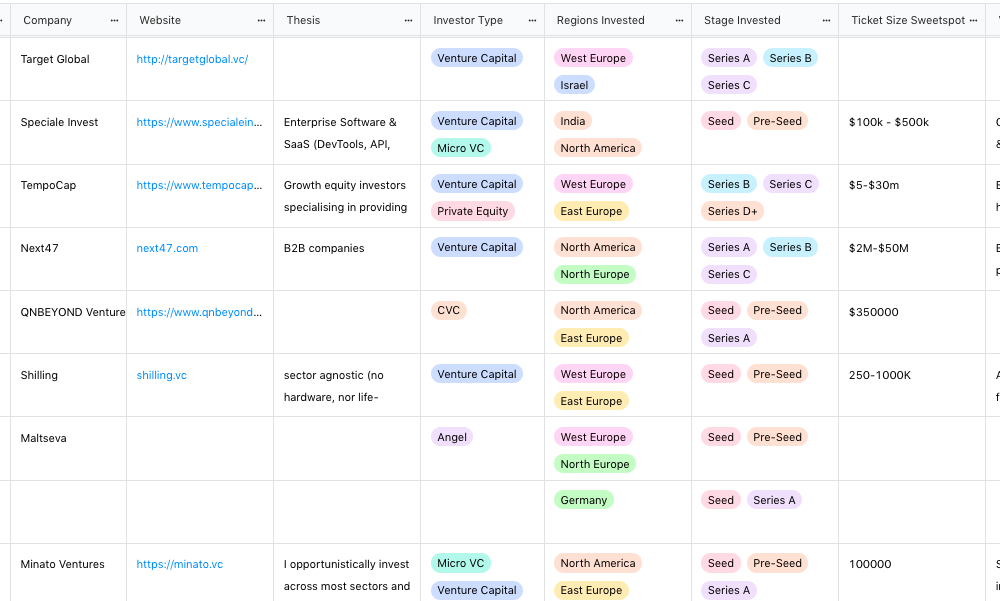1000x601 pixels.
Task: Click the "Investor Type" column header label
Action: coord(467,20)
